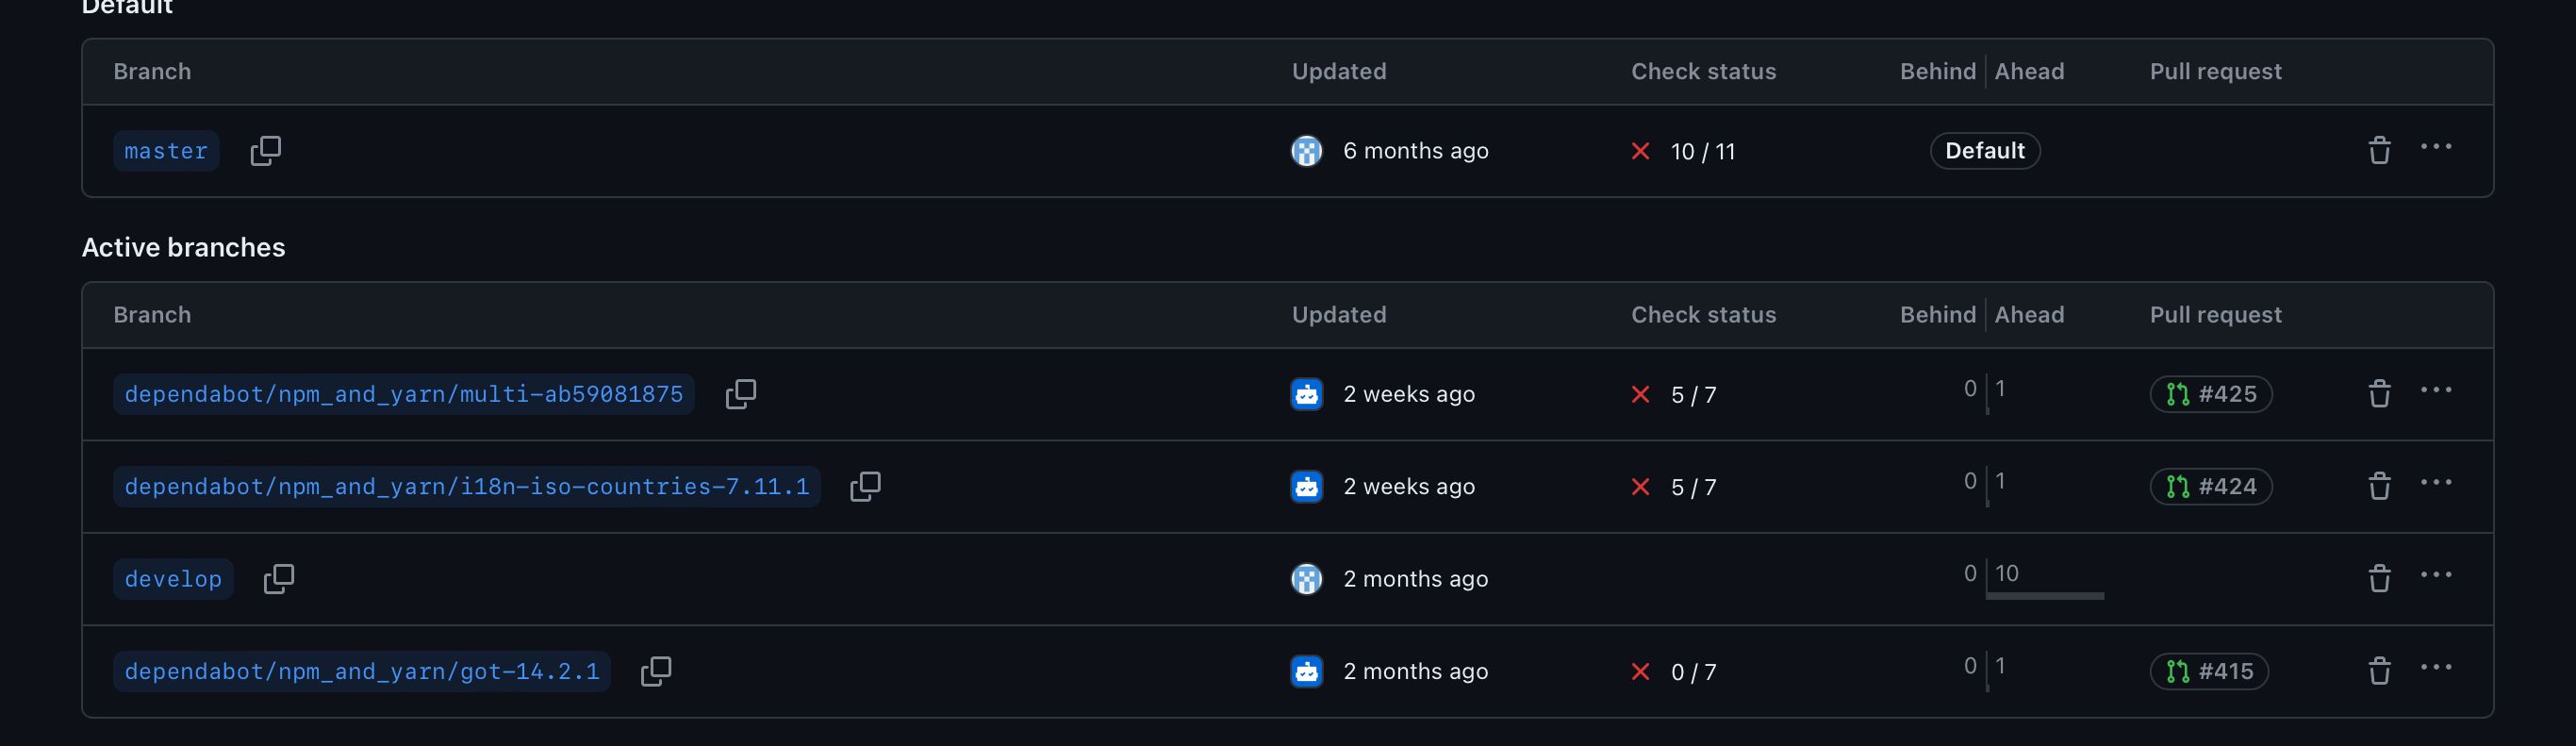Open the master branch link

tap(166, 151)
